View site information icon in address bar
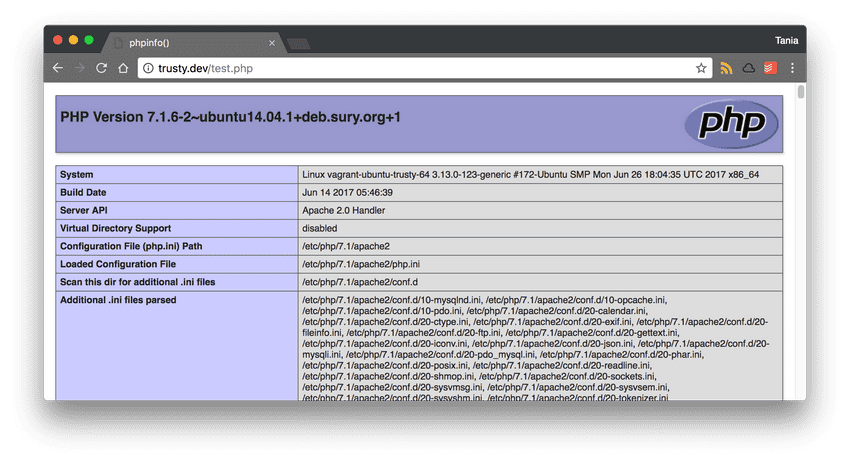Viewport: 850px width, 463px height. click(148, 68)
